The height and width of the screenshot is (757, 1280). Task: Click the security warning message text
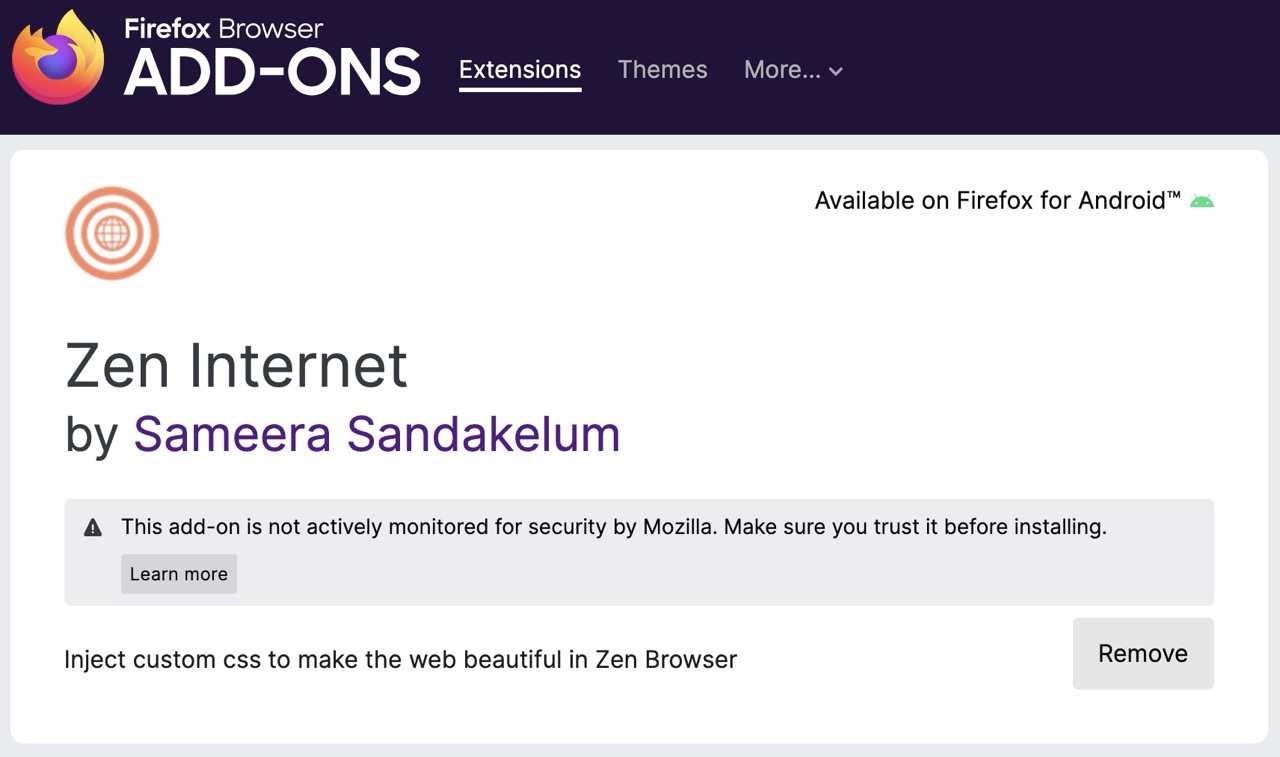pos(613,527)
